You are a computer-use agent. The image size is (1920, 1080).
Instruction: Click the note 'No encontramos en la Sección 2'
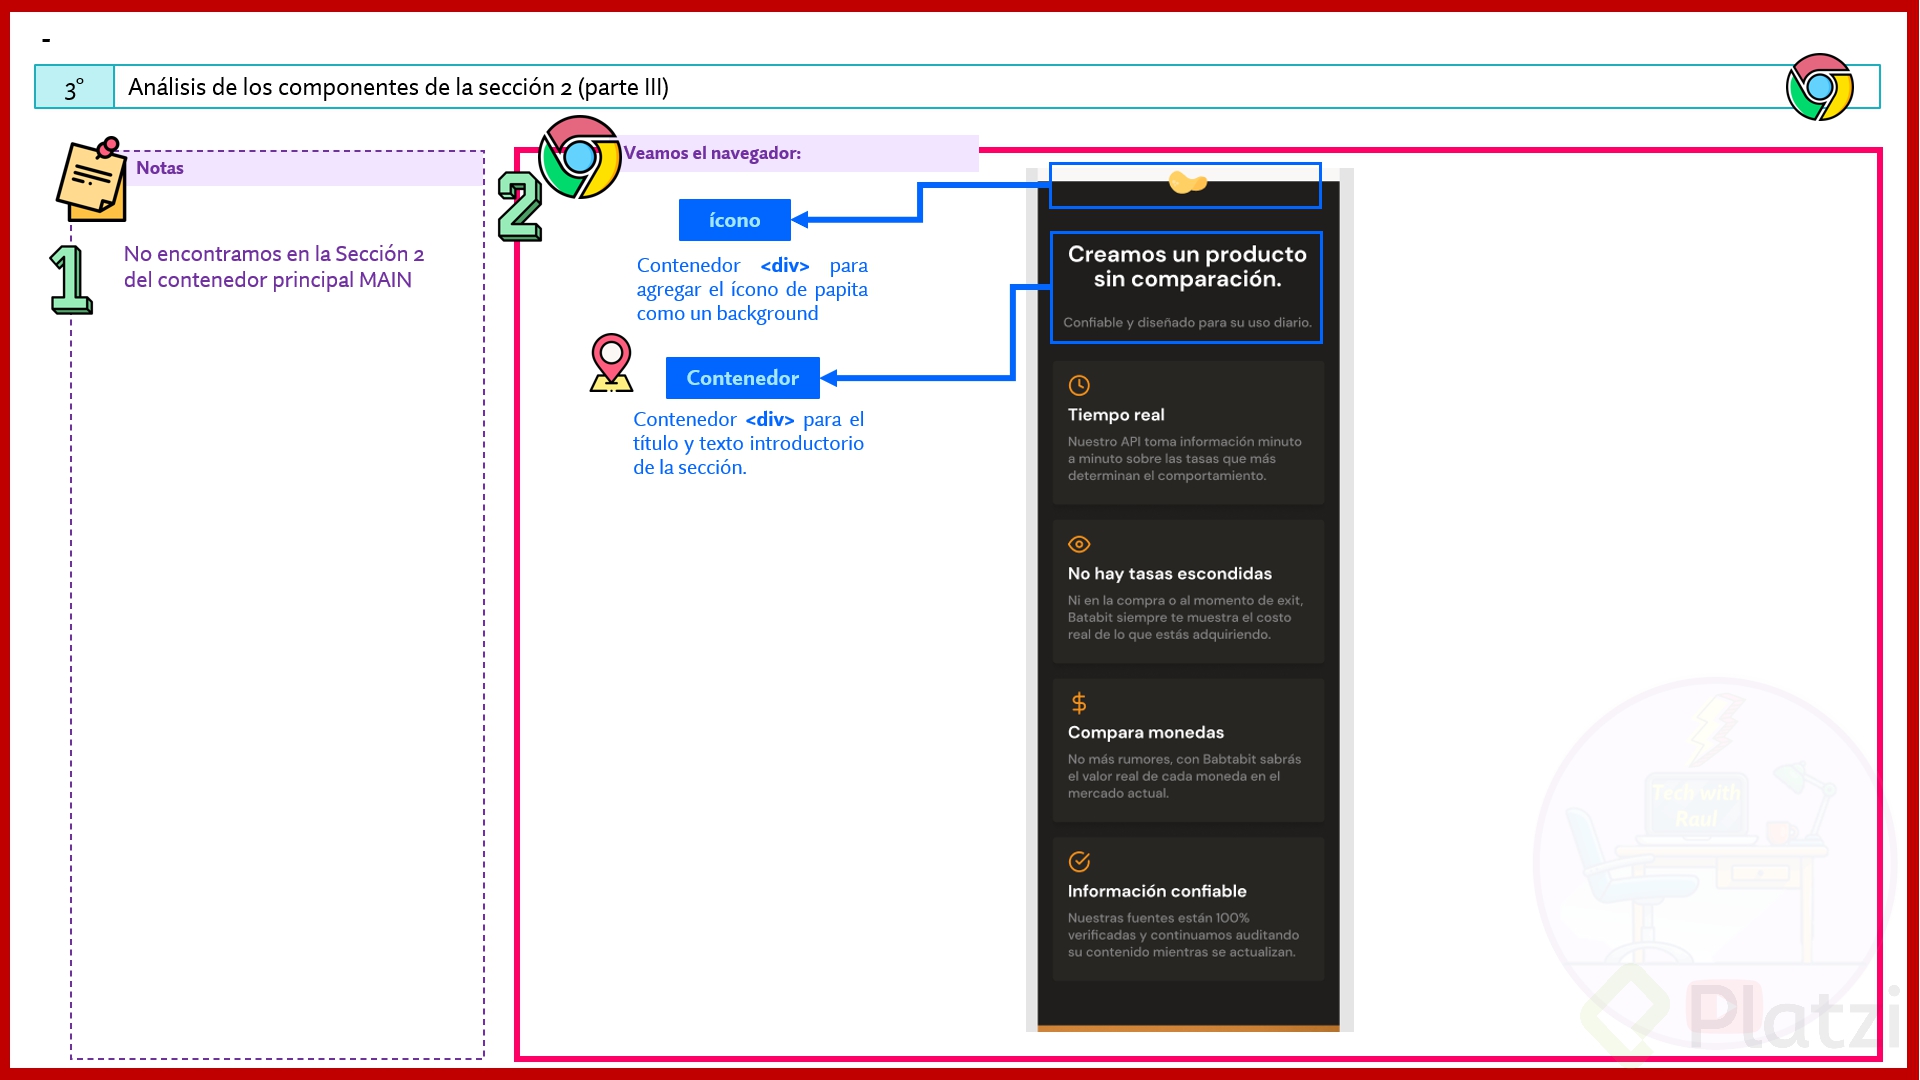(x=274, y=254)
